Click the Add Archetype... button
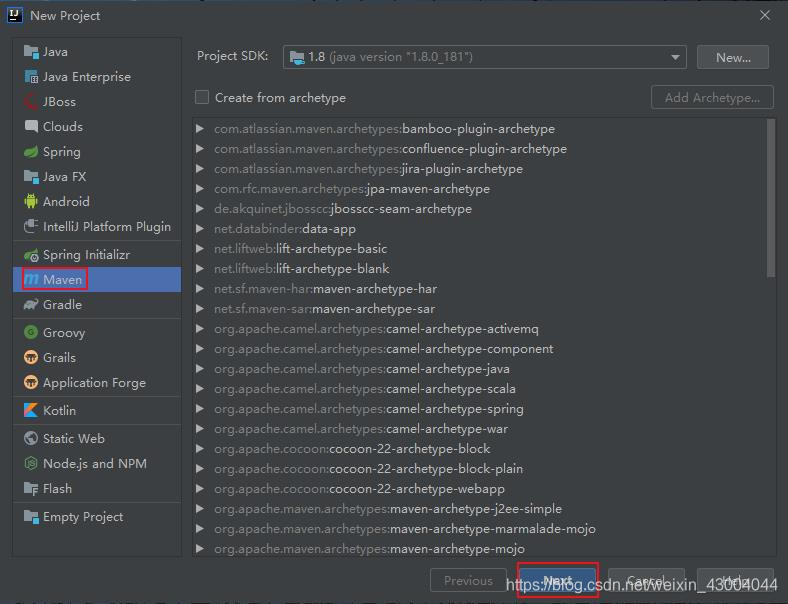The width and height of the screenshot is (788, 604). (x=712, y=97)
